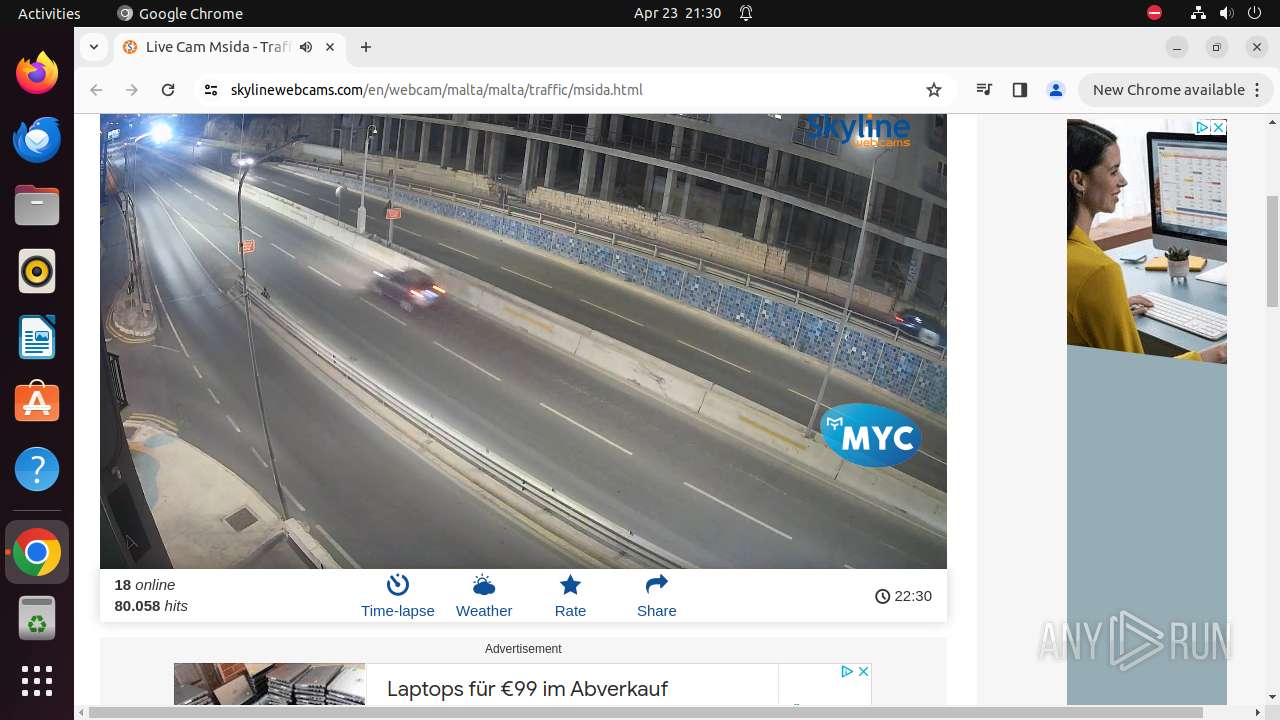
Task: Click the vertical page scrollbar
Action: click(x=1272, y=250)
